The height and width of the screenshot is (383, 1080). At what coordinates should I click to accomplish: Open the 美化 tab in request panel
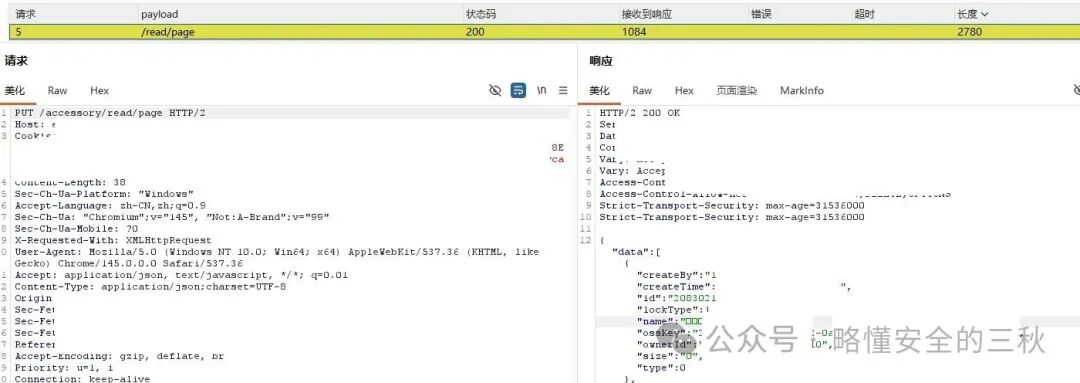[14, 90]
